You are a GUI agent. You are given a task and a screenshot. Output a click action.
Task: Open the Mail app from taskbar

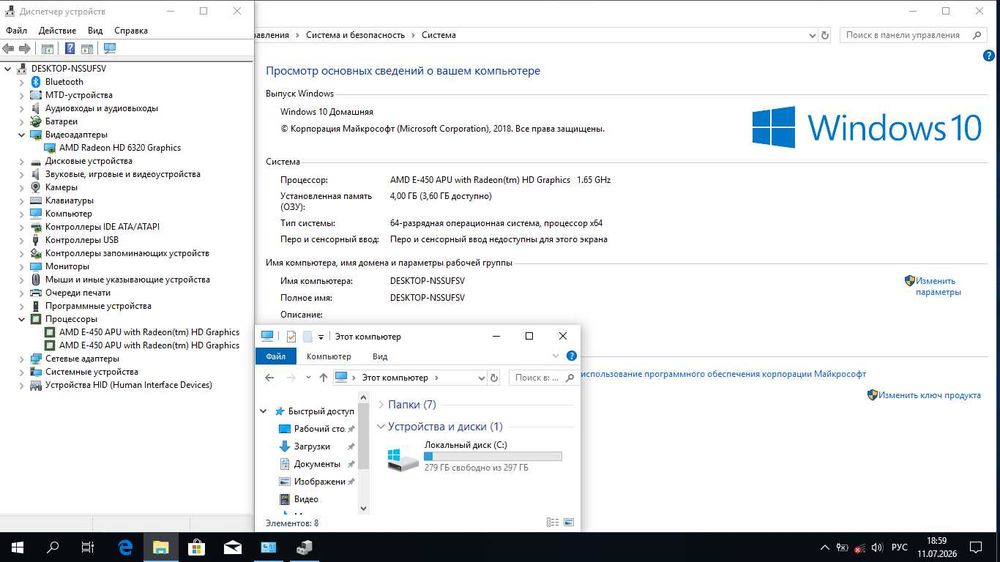(232, 547)
